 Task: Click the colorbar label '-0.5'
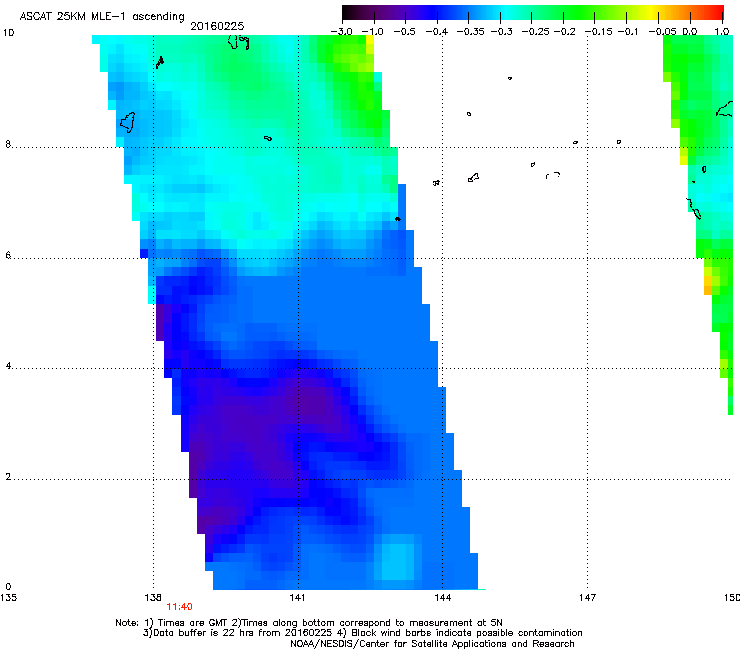point(404,32)
